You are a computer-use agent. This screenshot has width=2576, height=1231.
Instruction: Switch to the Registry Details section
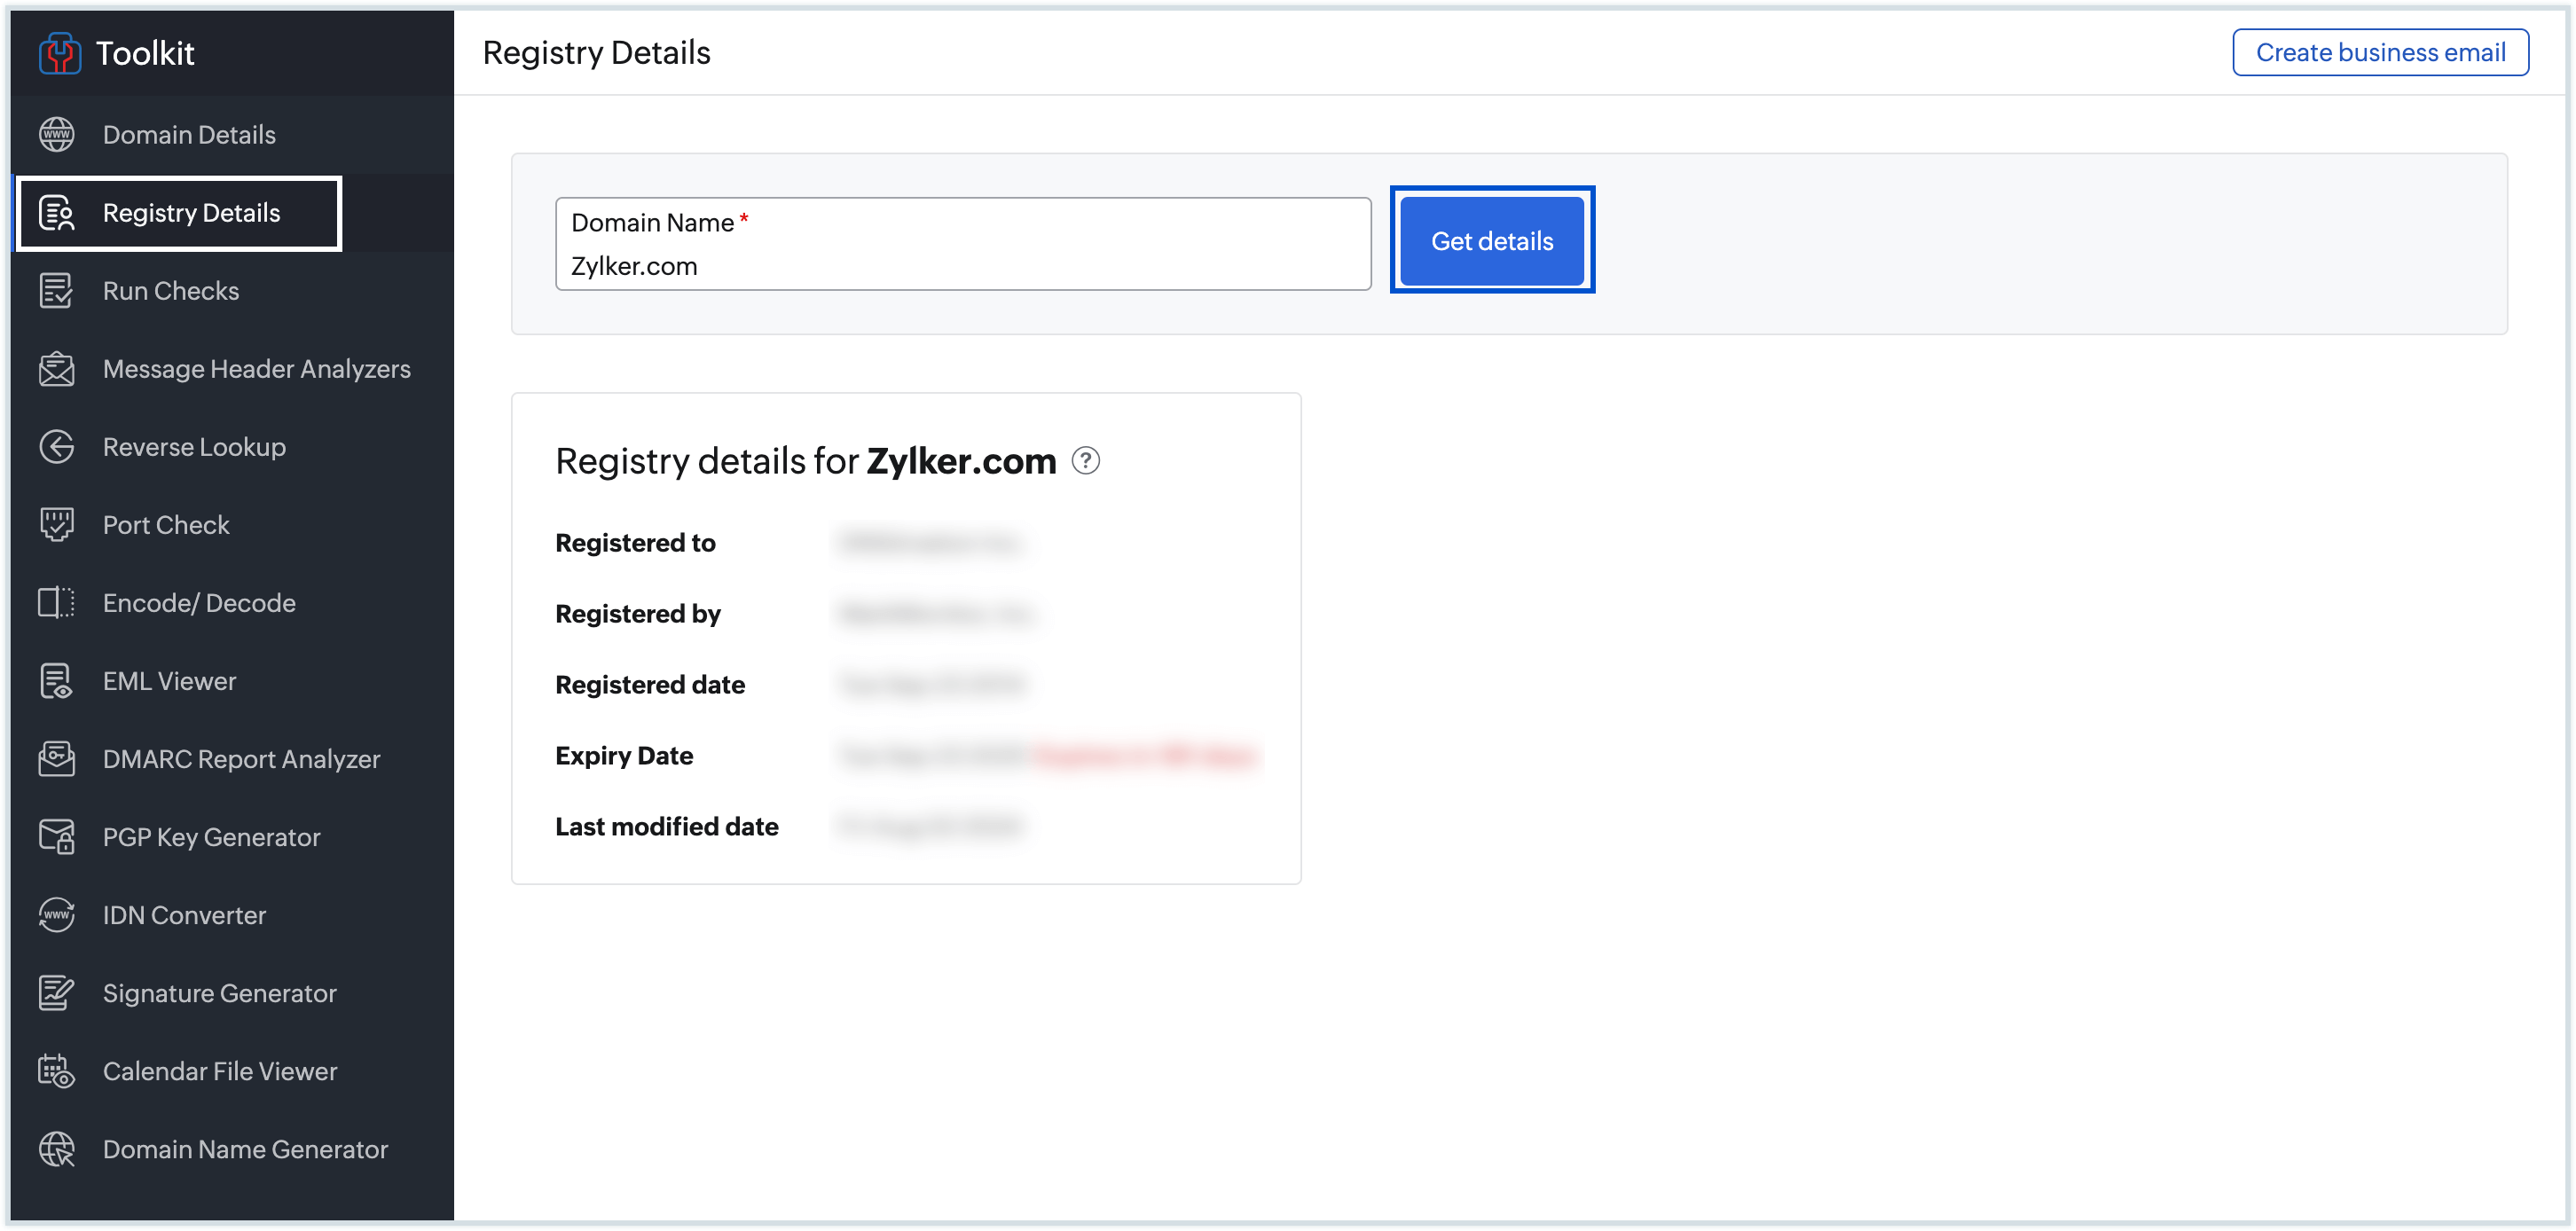coord(192,212)
